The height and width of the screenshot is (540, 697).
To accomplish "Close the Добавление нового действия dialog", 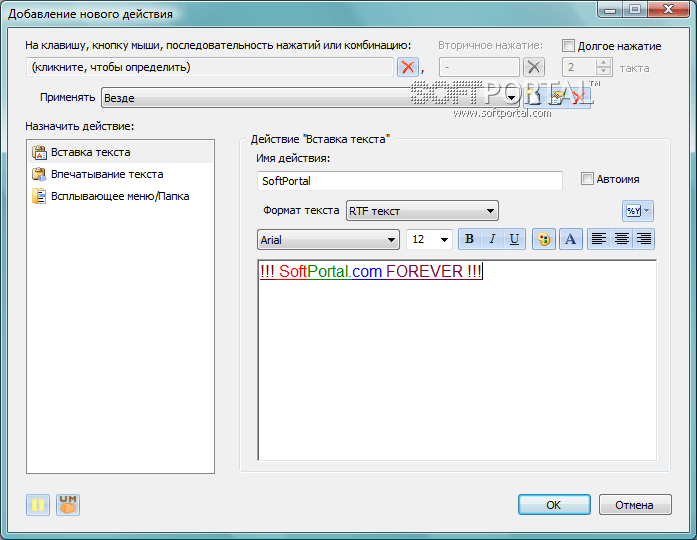I will tap(668, 9).
